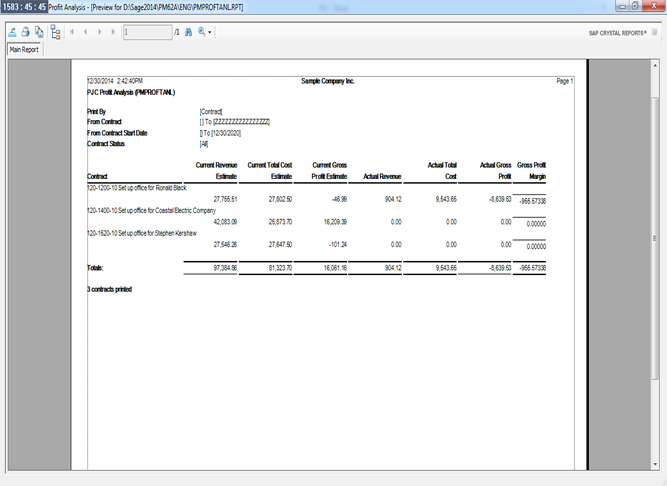Select the Main Report tab

[23, 49]
